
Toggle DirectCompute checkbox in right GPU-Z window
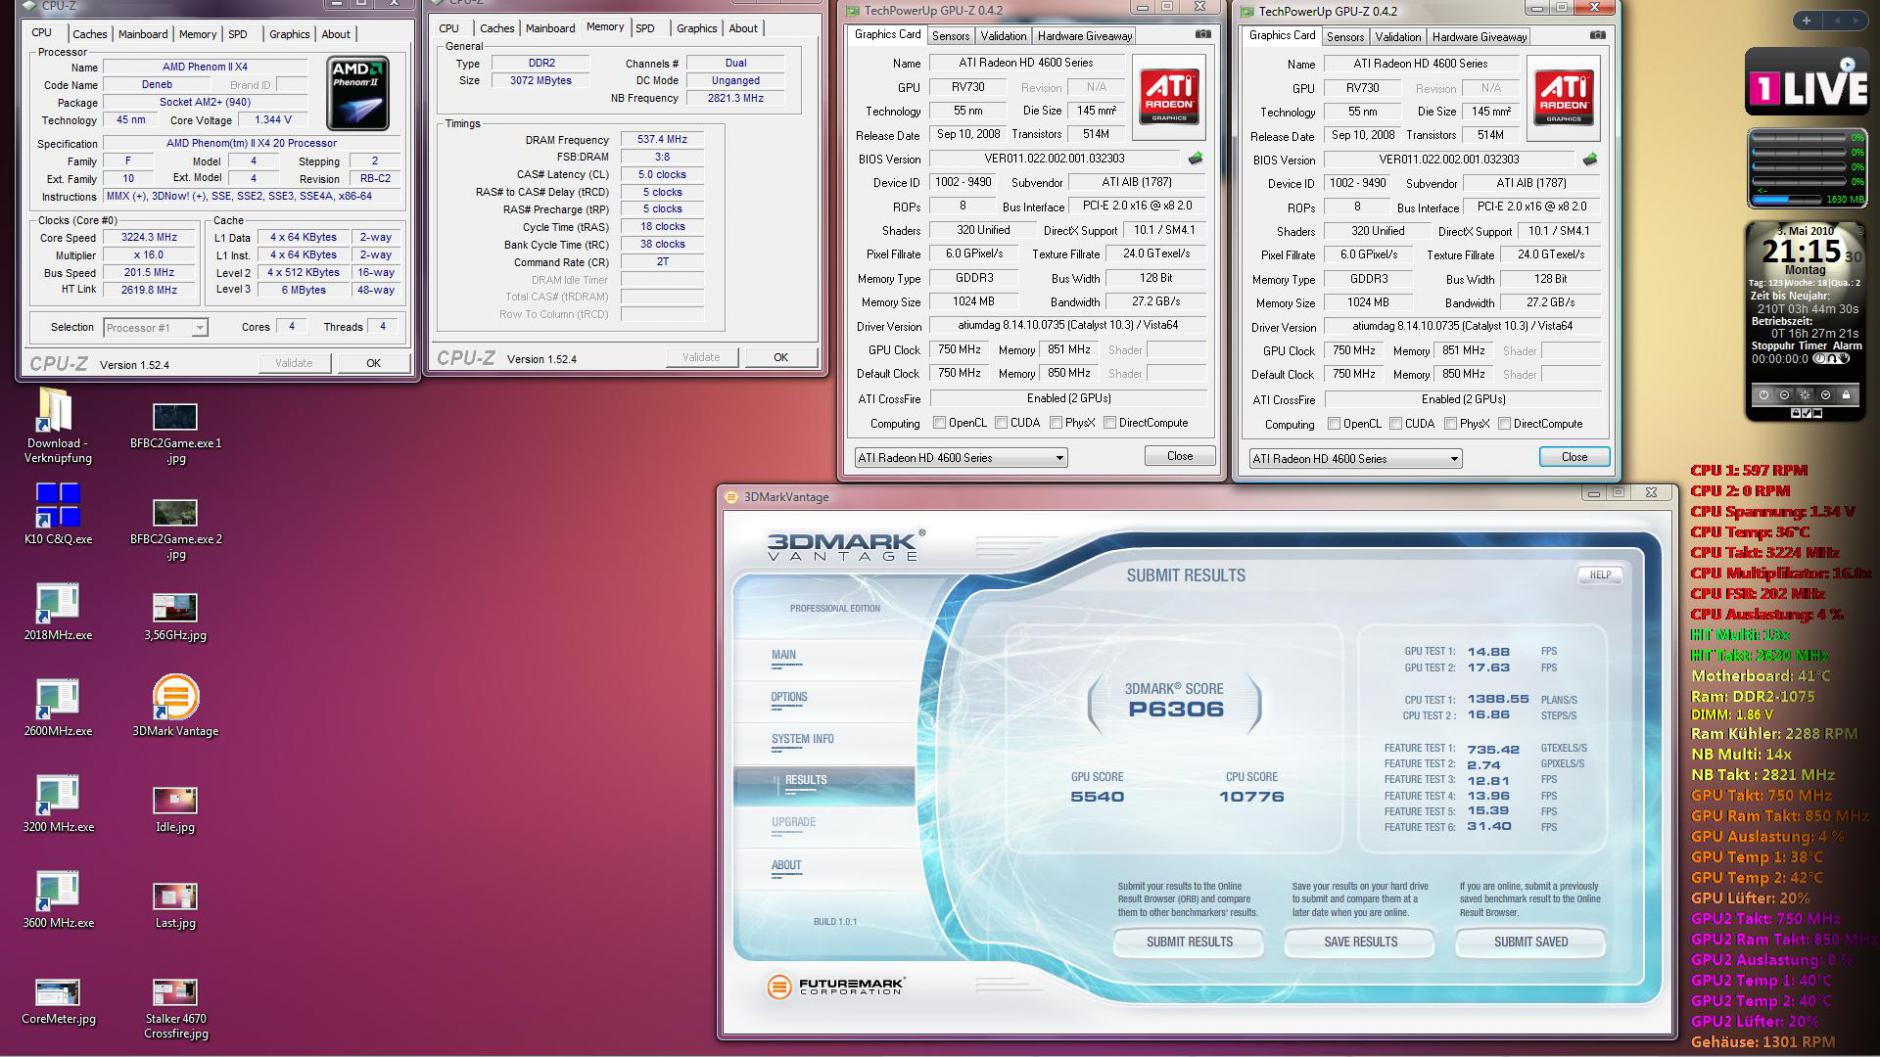pyautogui.click(x=1505, y=424)
